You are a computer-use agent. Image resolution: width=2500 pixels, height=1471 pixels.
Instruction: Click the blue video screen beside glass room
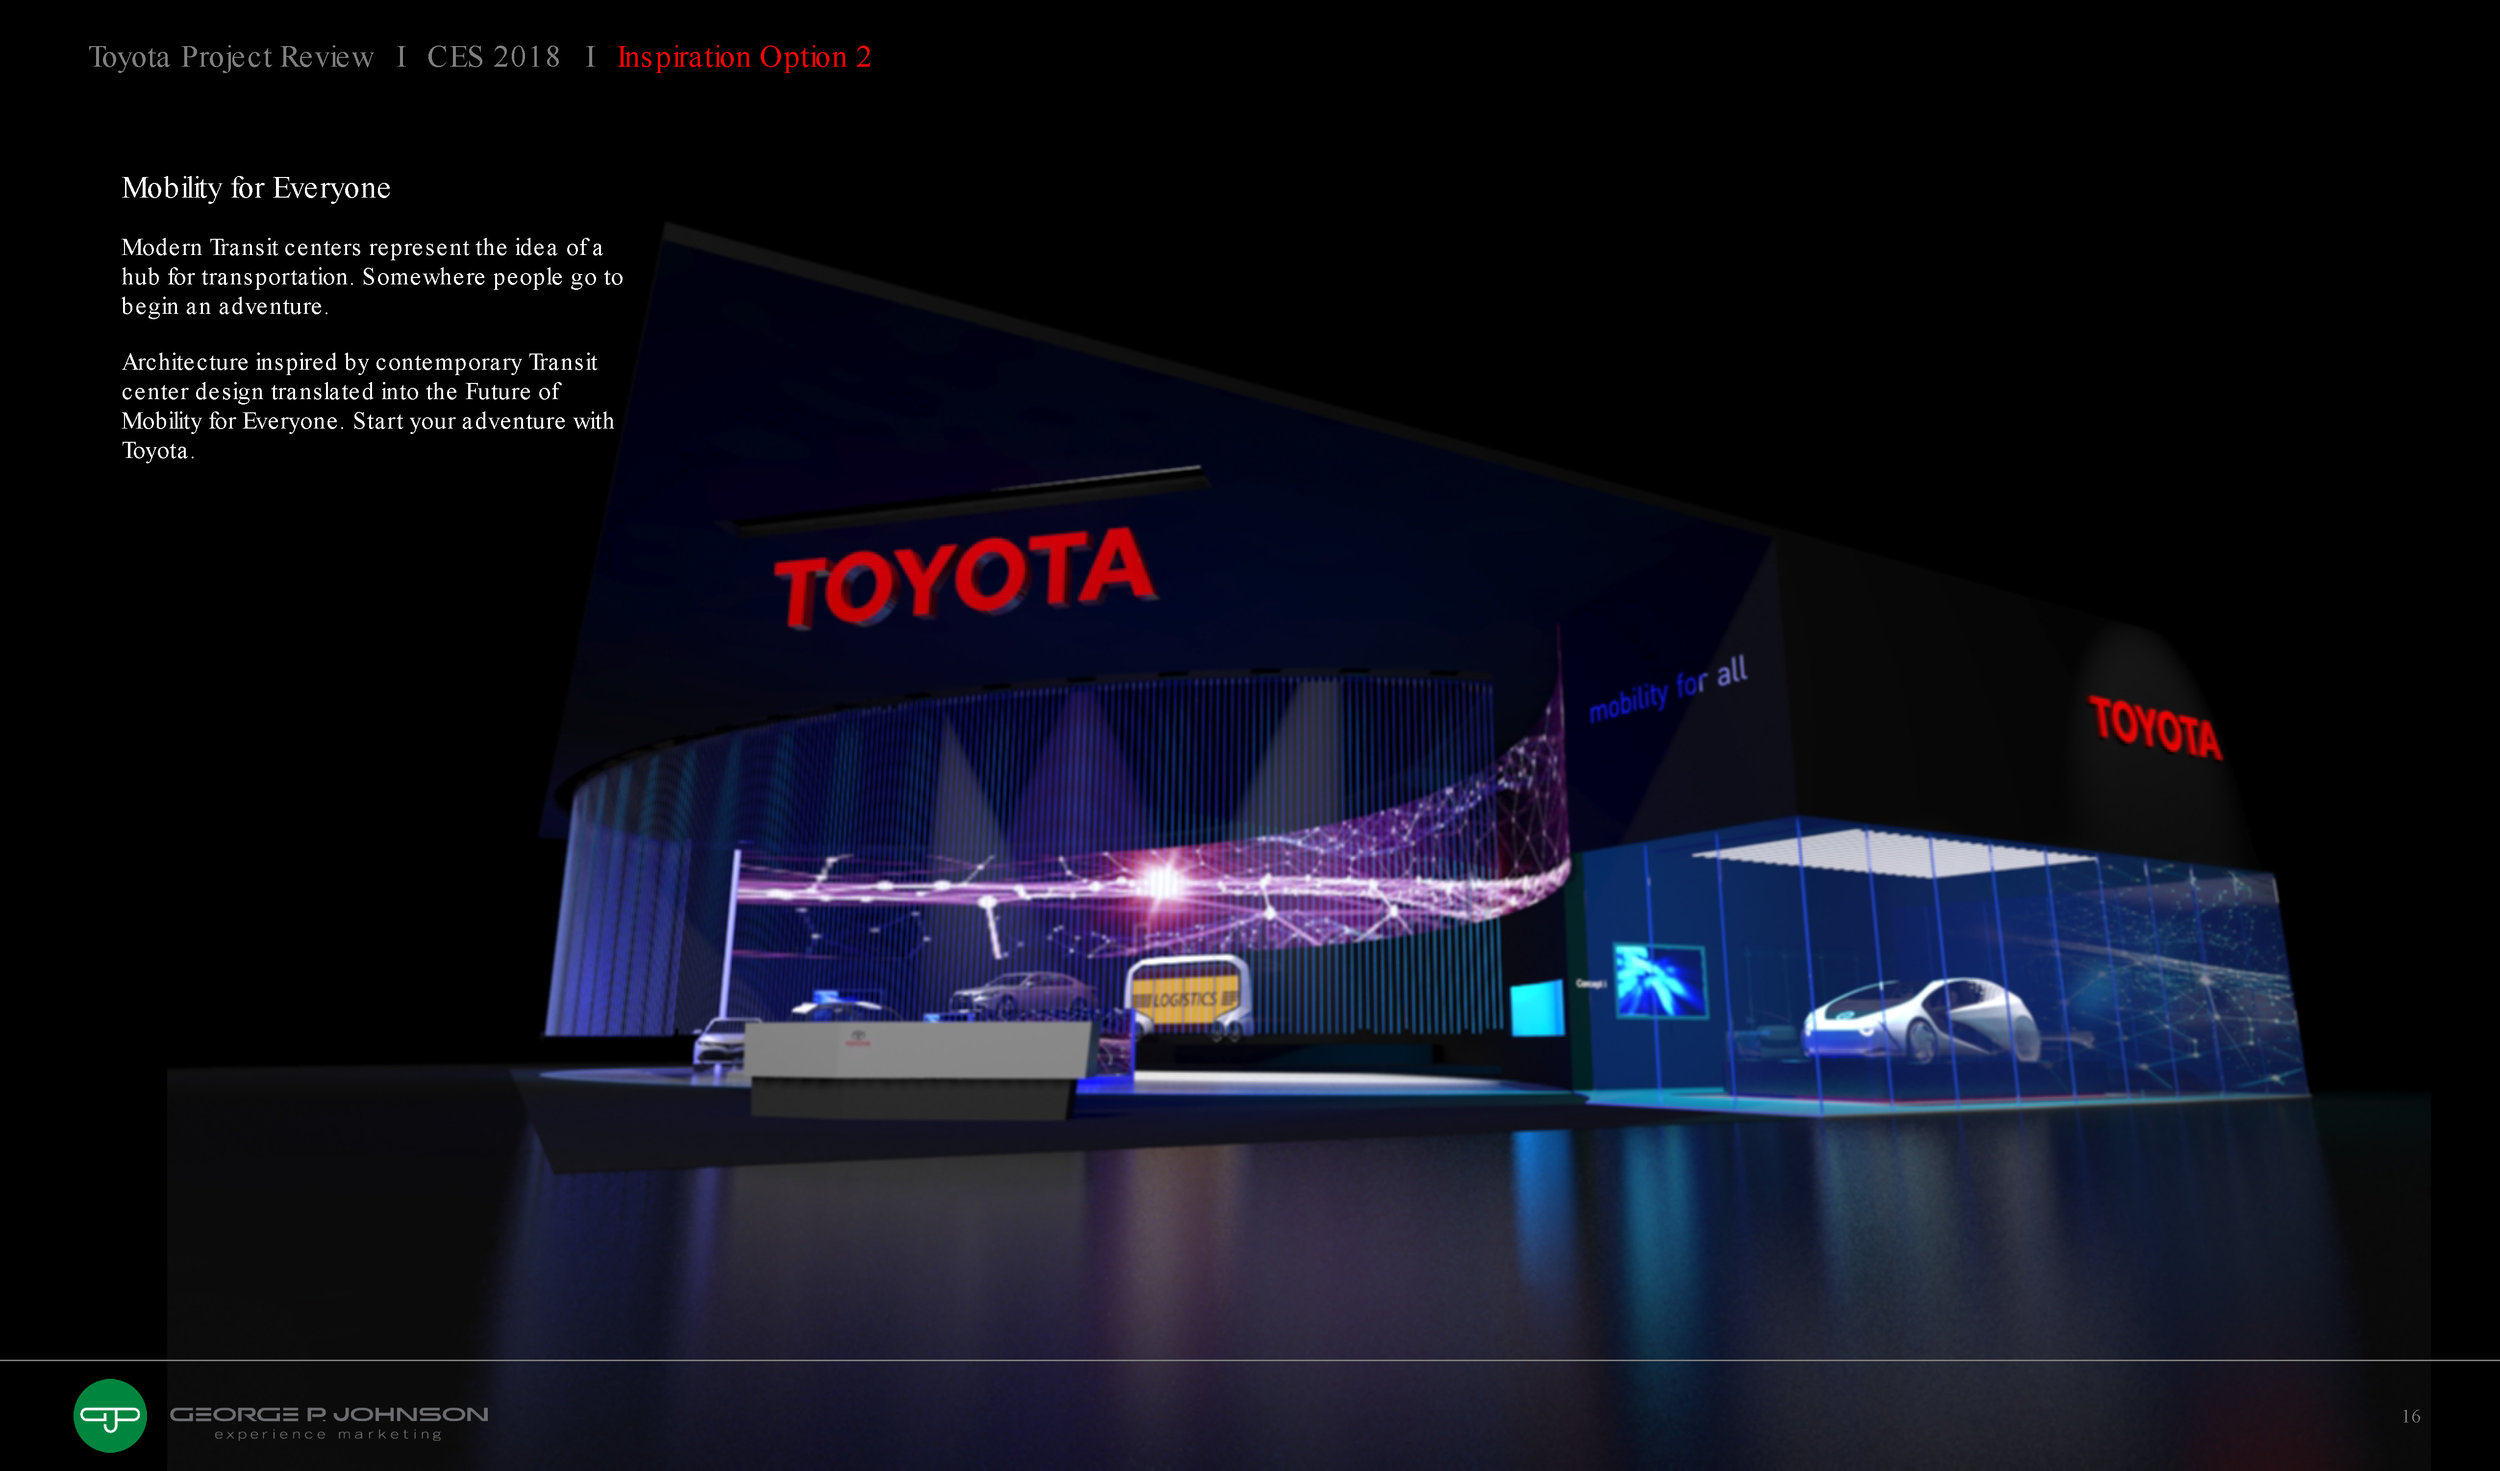(1660, 981)
